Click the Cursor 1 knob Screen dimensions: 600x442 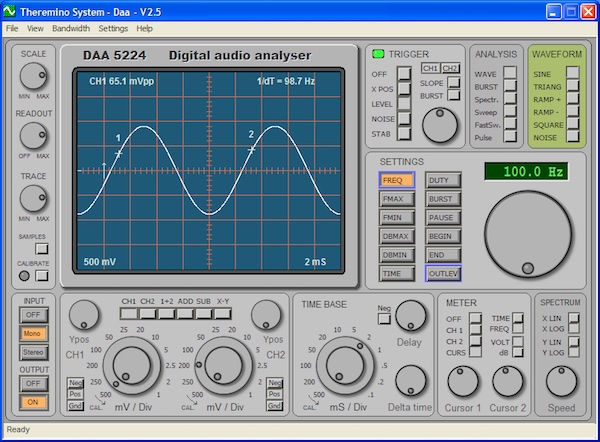point(462,381)
